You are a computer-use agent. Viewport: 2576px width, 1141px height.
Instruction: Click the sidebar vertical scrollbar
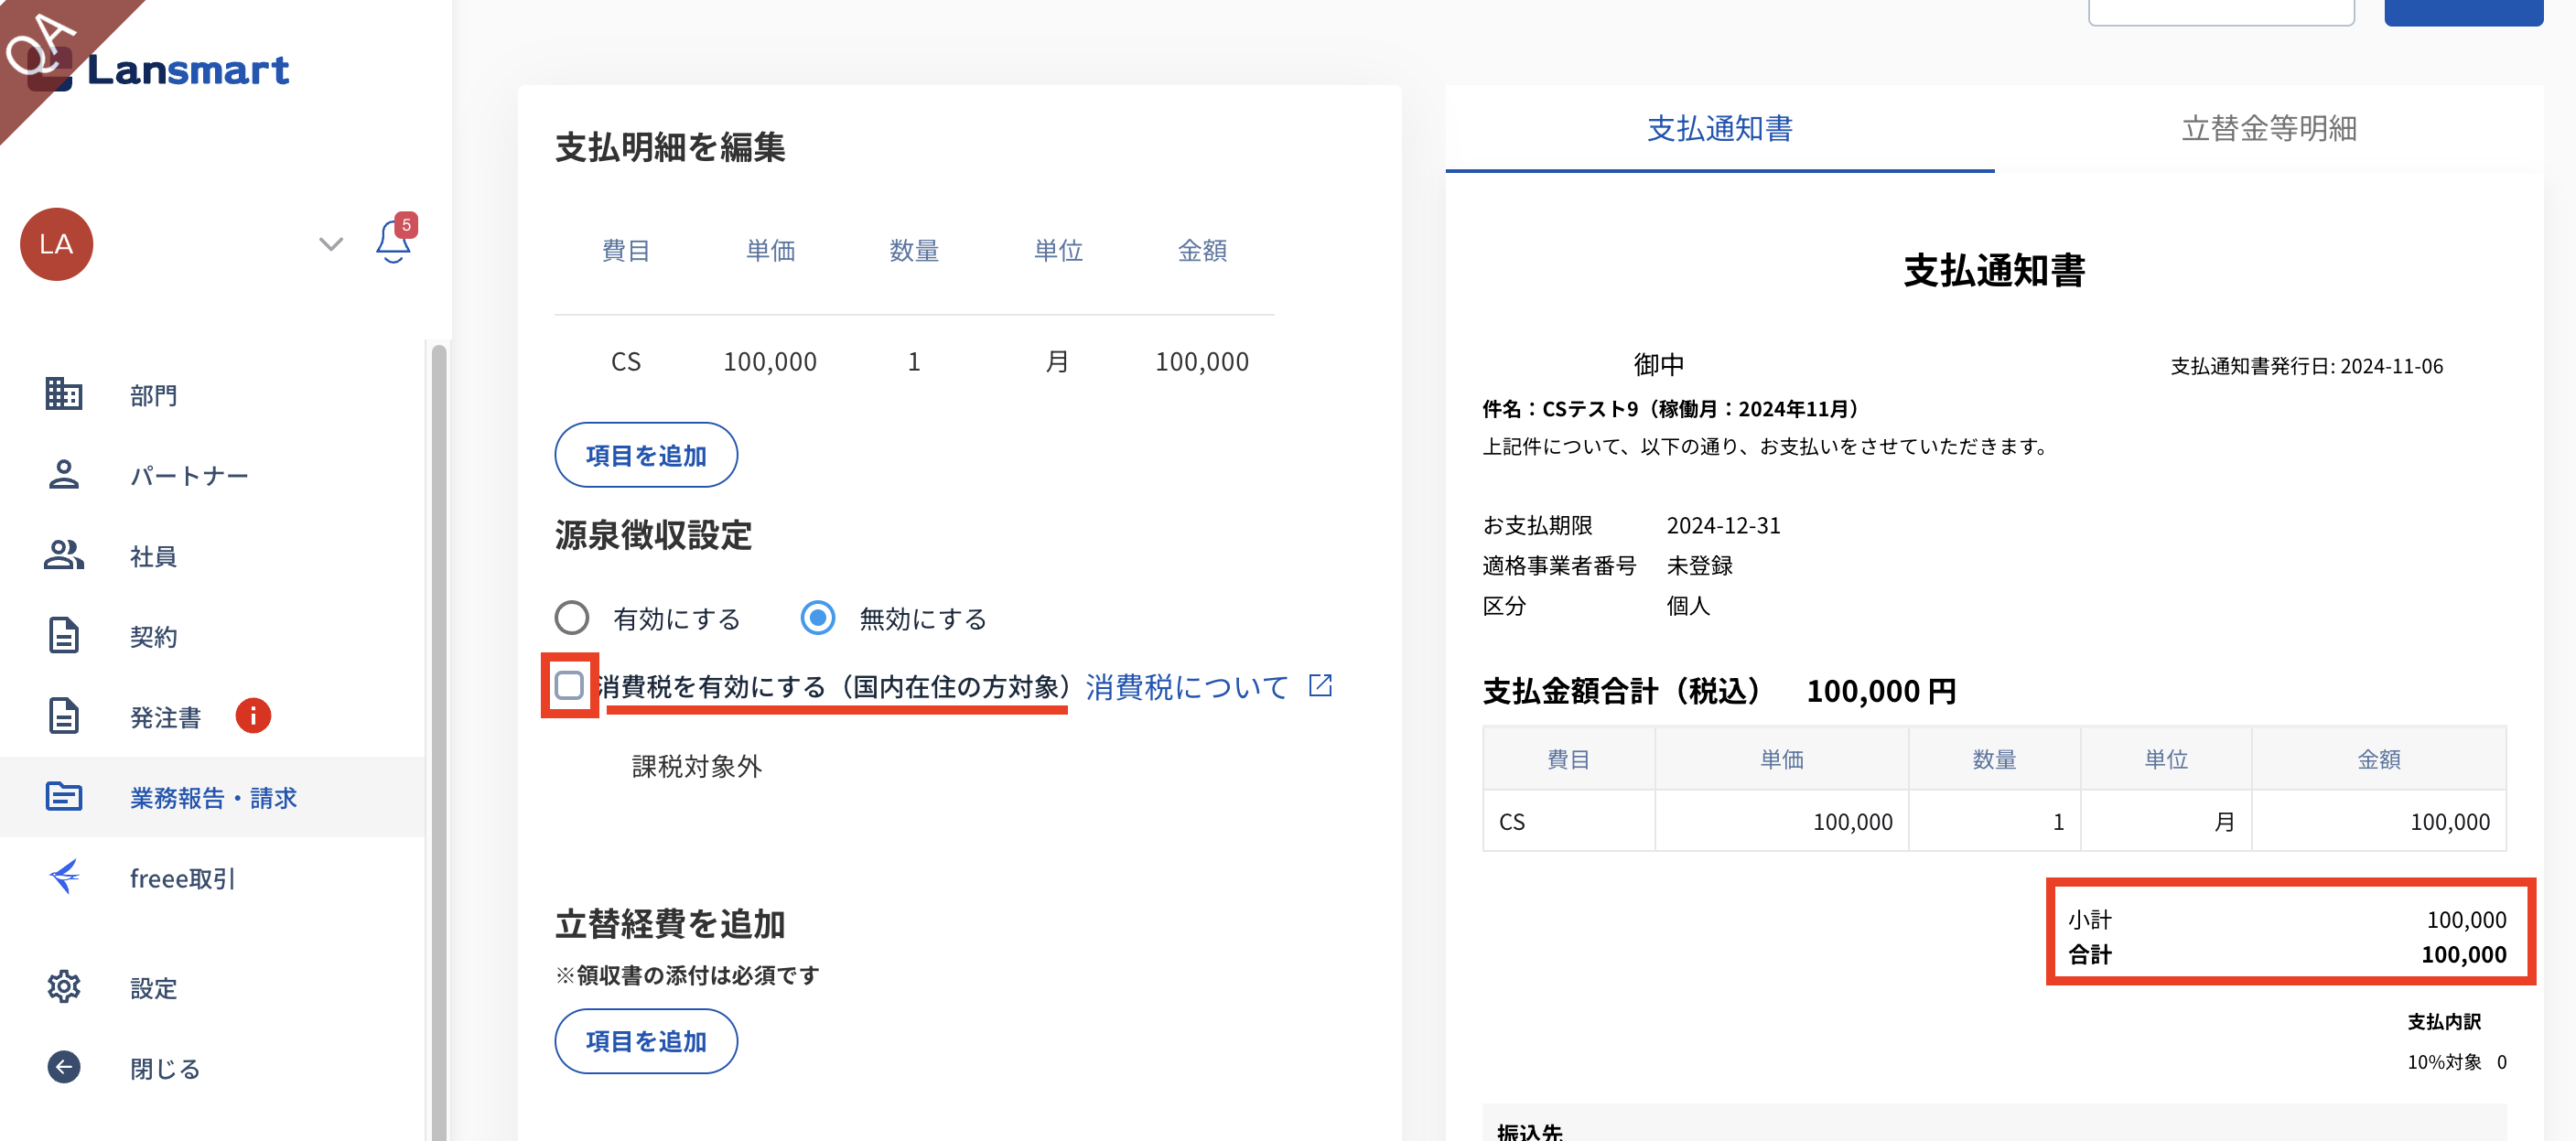tap(439, 740)
